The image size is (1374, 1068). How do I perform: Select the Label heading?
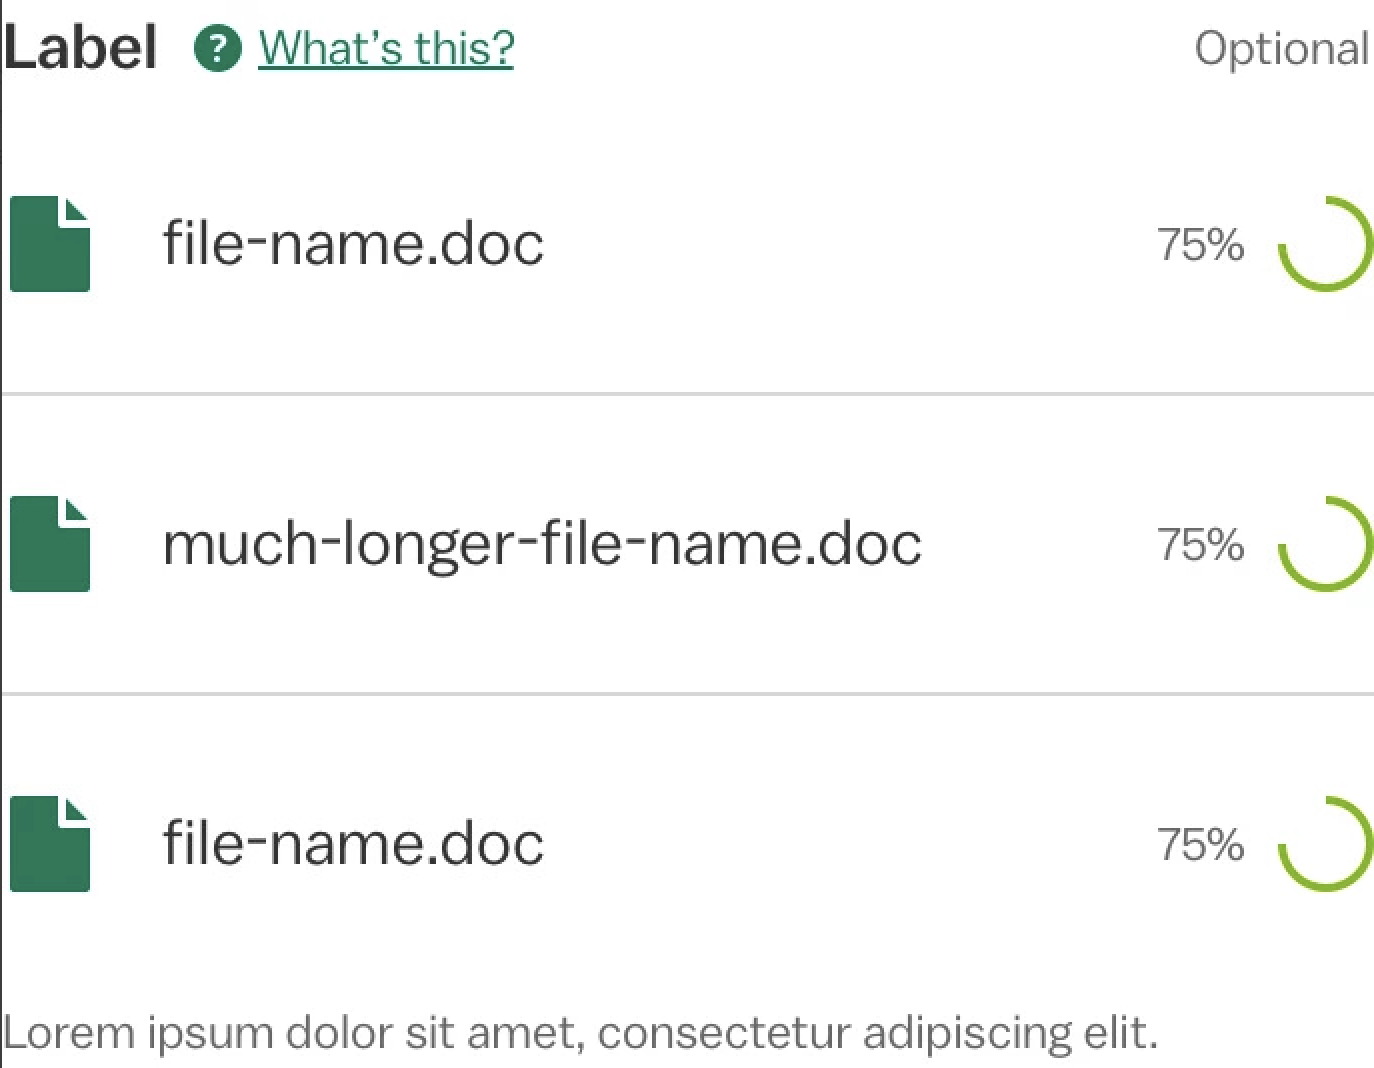[80, 45]
